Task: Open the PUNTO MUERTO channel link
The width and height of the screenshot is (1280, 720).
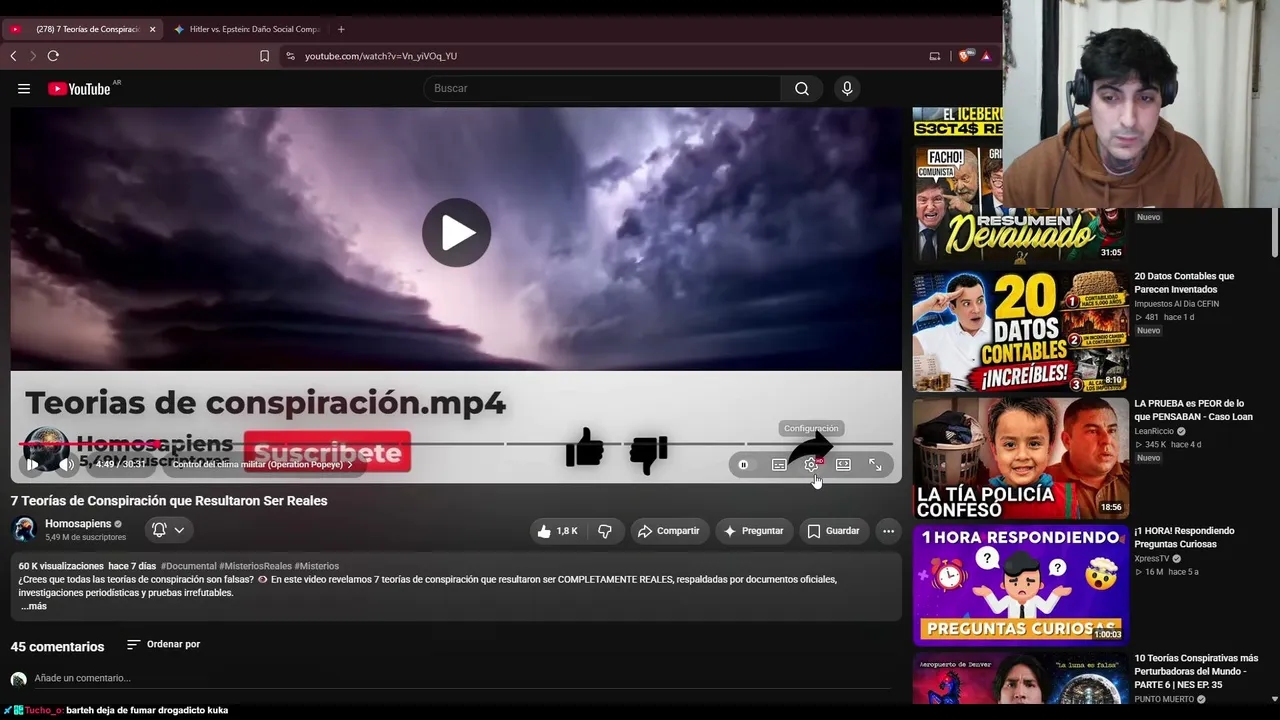Action: 1164,699
